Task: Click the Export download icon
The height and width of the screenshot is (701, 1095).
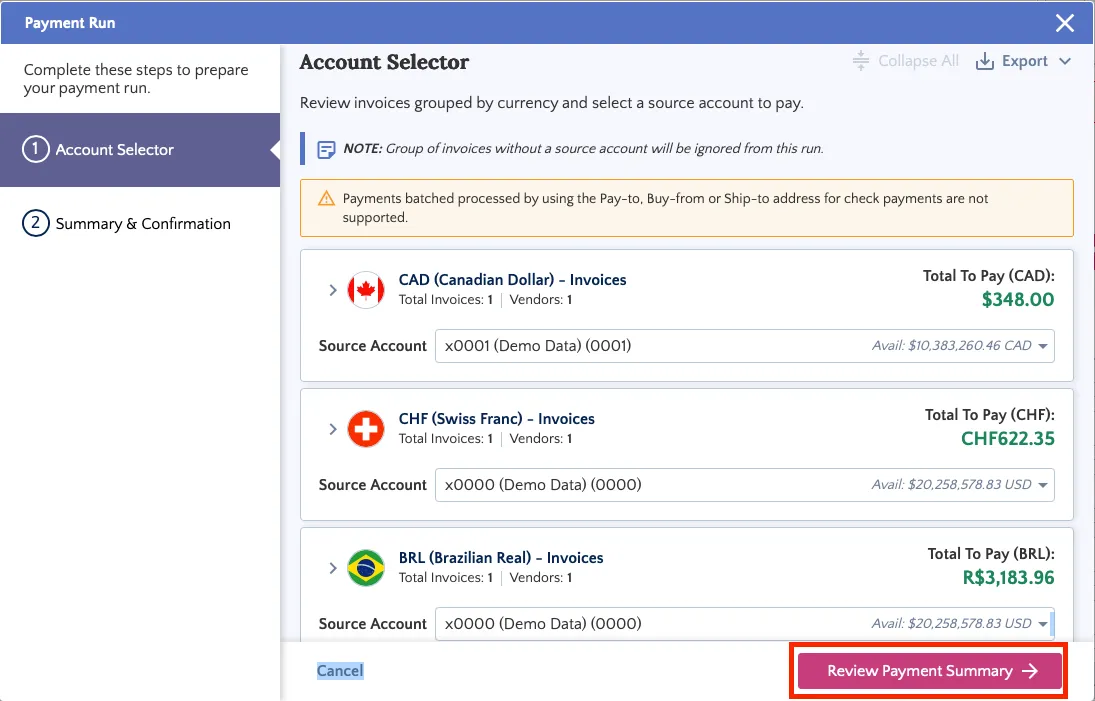Action: pyautogui.click(x=985, y=61)
